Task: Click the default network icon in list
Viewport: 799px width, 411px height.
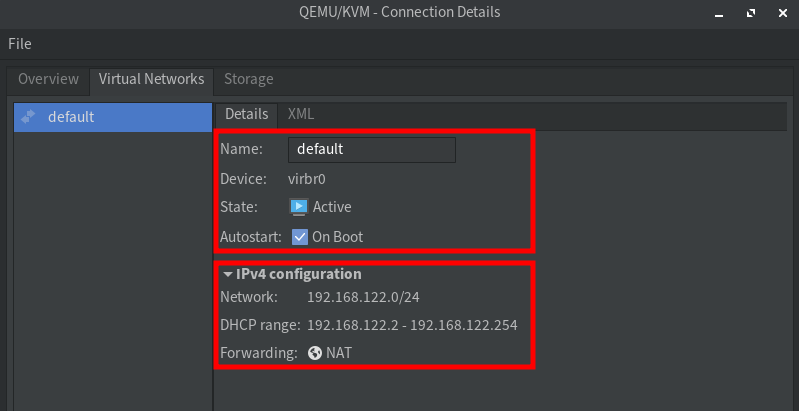Action: [x=28, y=117]
